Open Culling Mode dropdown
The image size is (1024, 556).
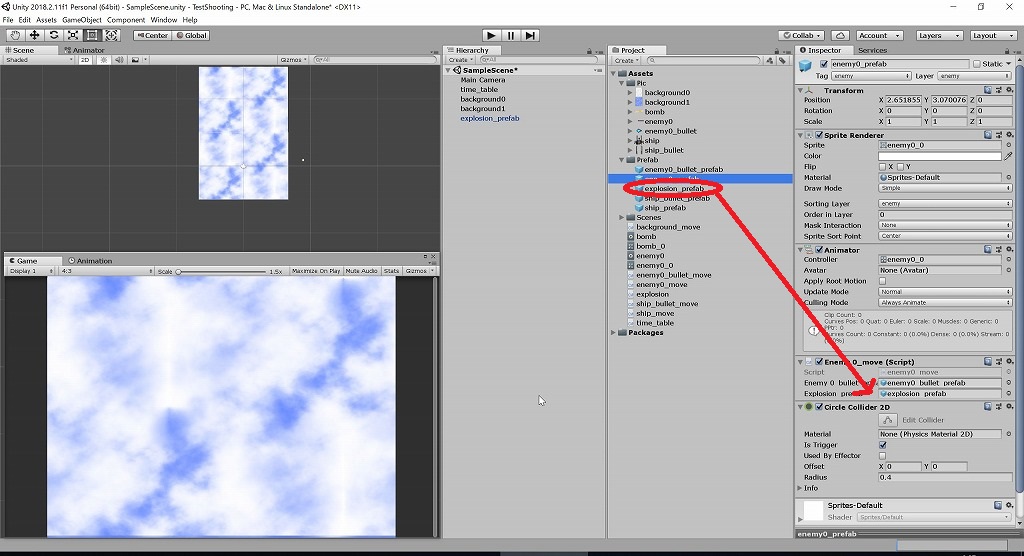coord(946,303)
